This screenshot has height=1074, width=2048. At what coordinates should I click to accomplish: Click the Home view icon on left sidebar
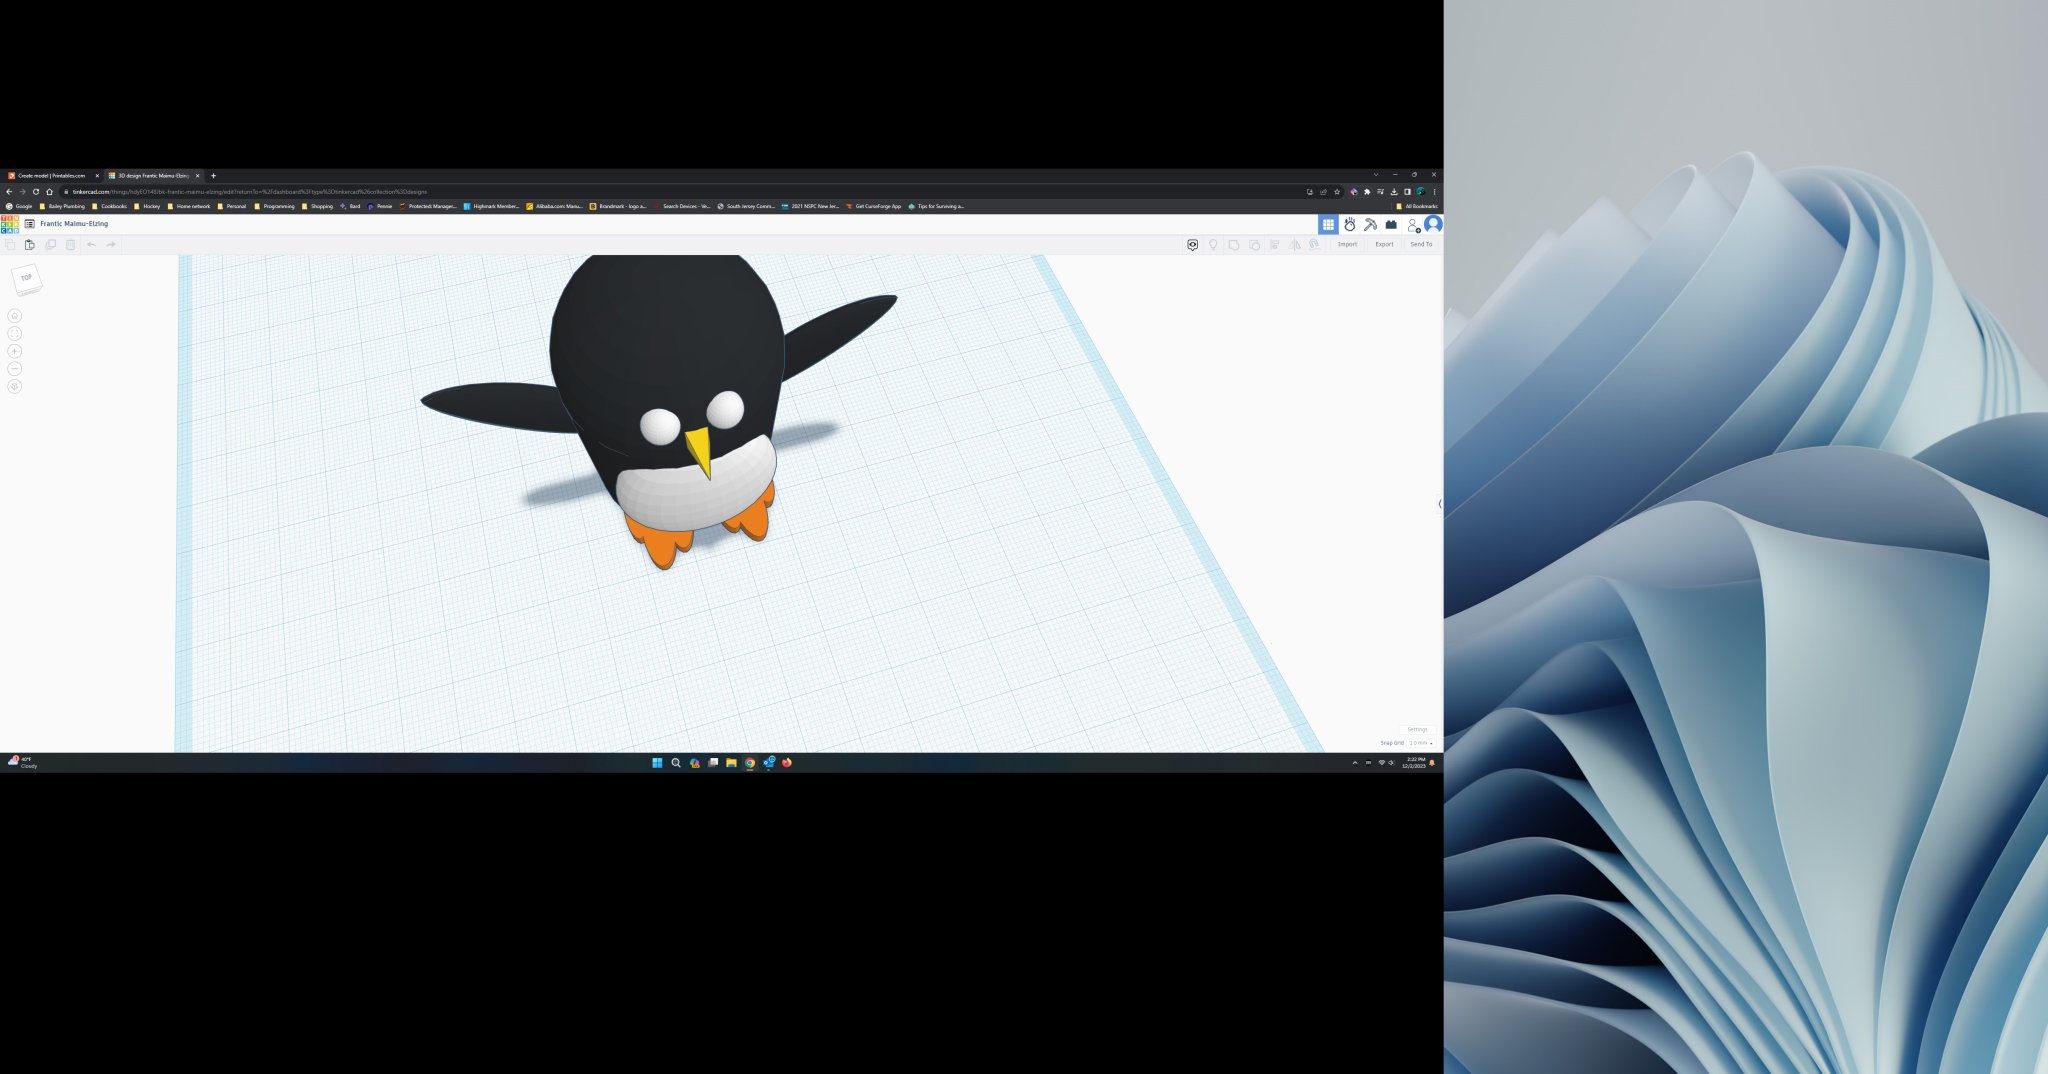coord(15,315)
